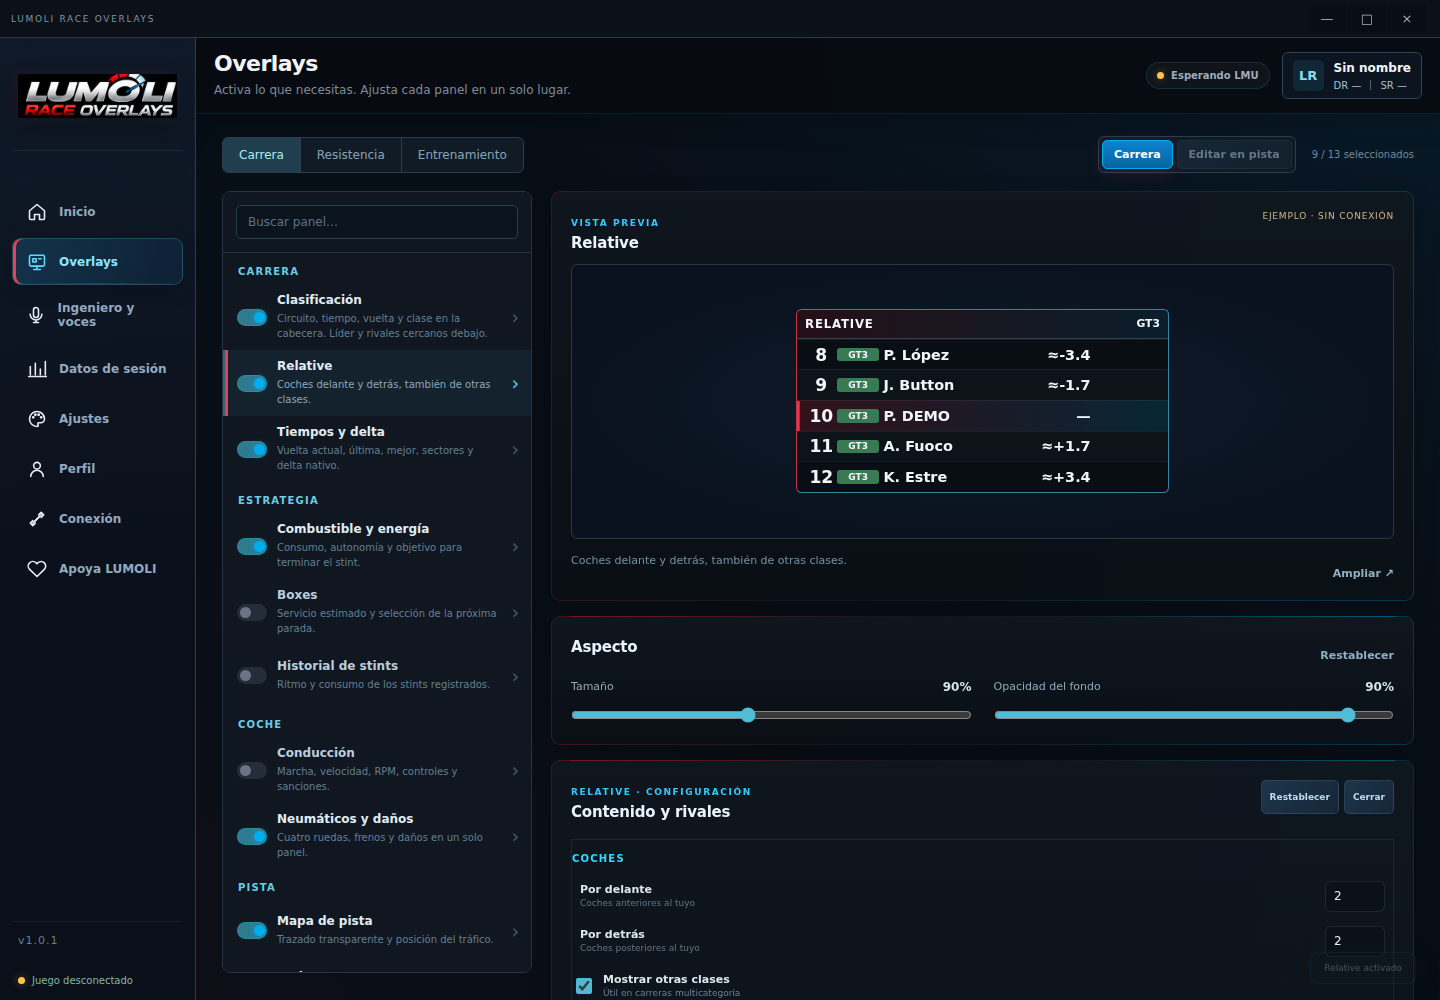Click the LUMOLI Race Overlays logo
This screenshot has width=1440, height=1000.
98,96
